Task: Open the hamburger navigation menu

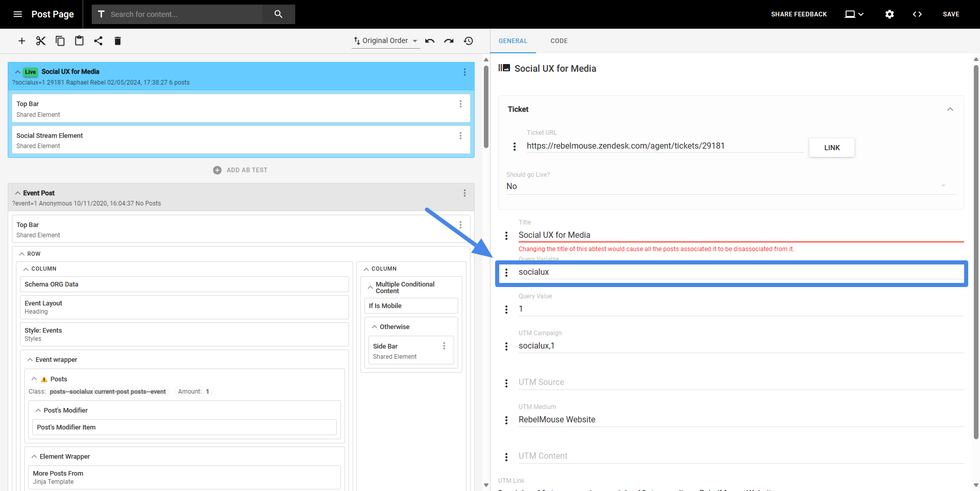Action: coord(17,14)
